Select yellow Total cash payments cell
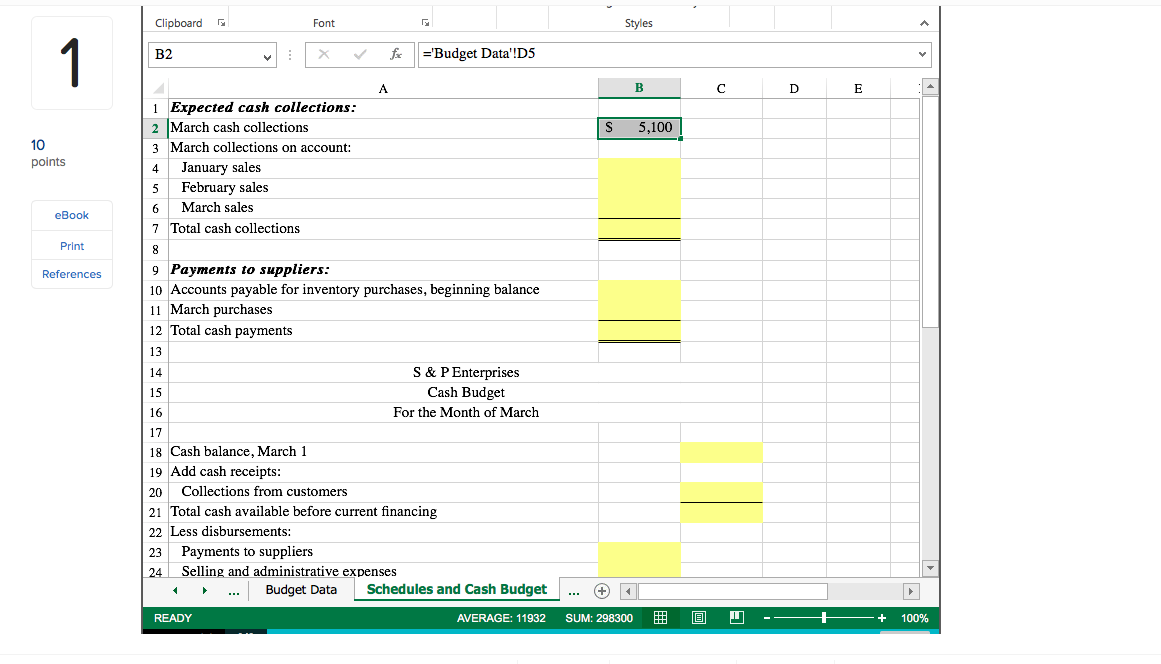Image resolution: width=1161 pixels, height=664 pixels. [639, 331]
